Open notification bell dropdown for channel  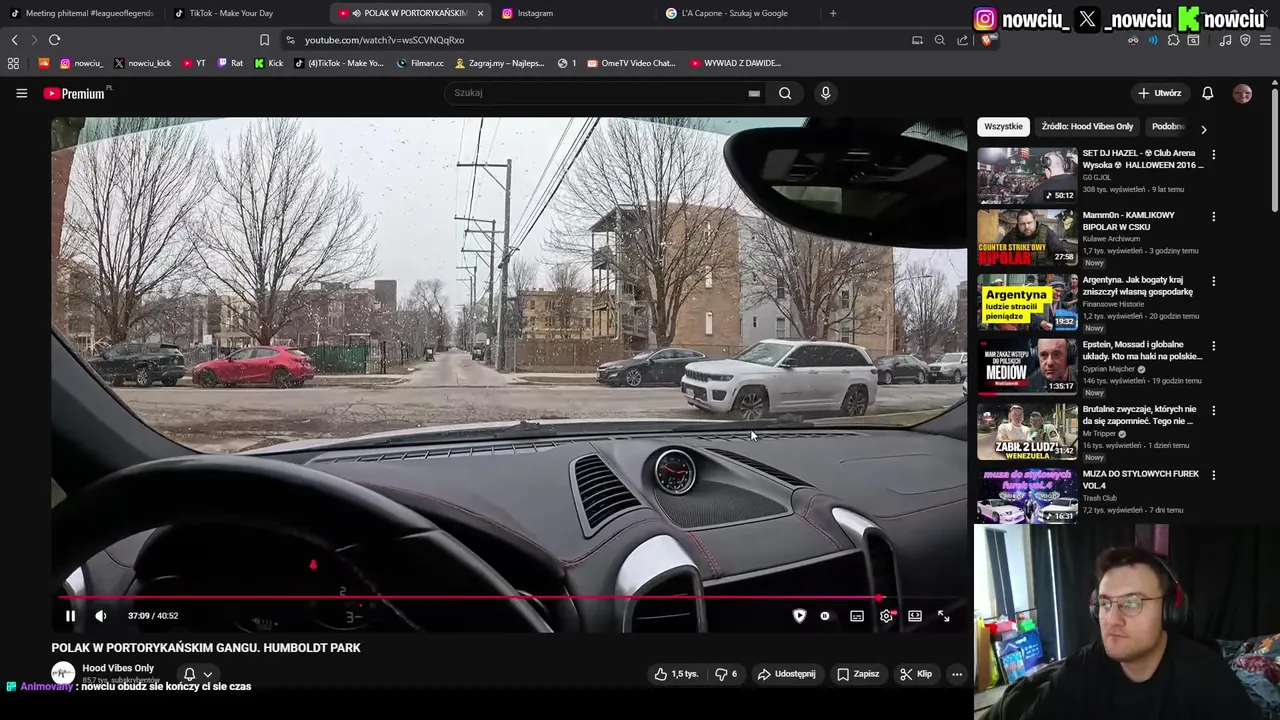click(196, 674)
